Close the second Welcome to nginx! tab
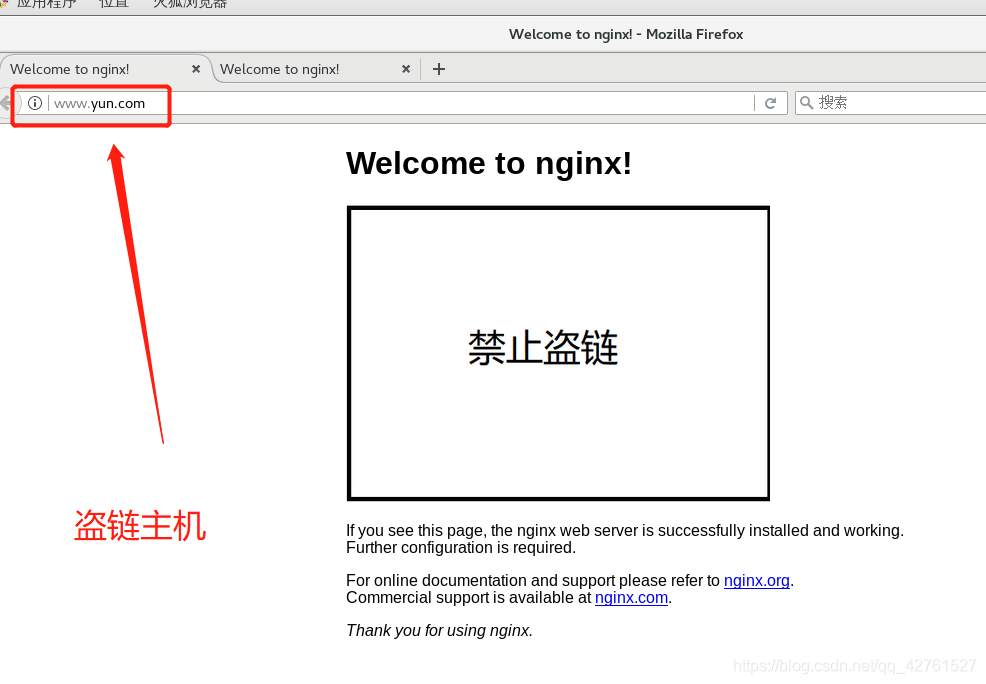Viewport: 986px width, 684px height. 406,69
